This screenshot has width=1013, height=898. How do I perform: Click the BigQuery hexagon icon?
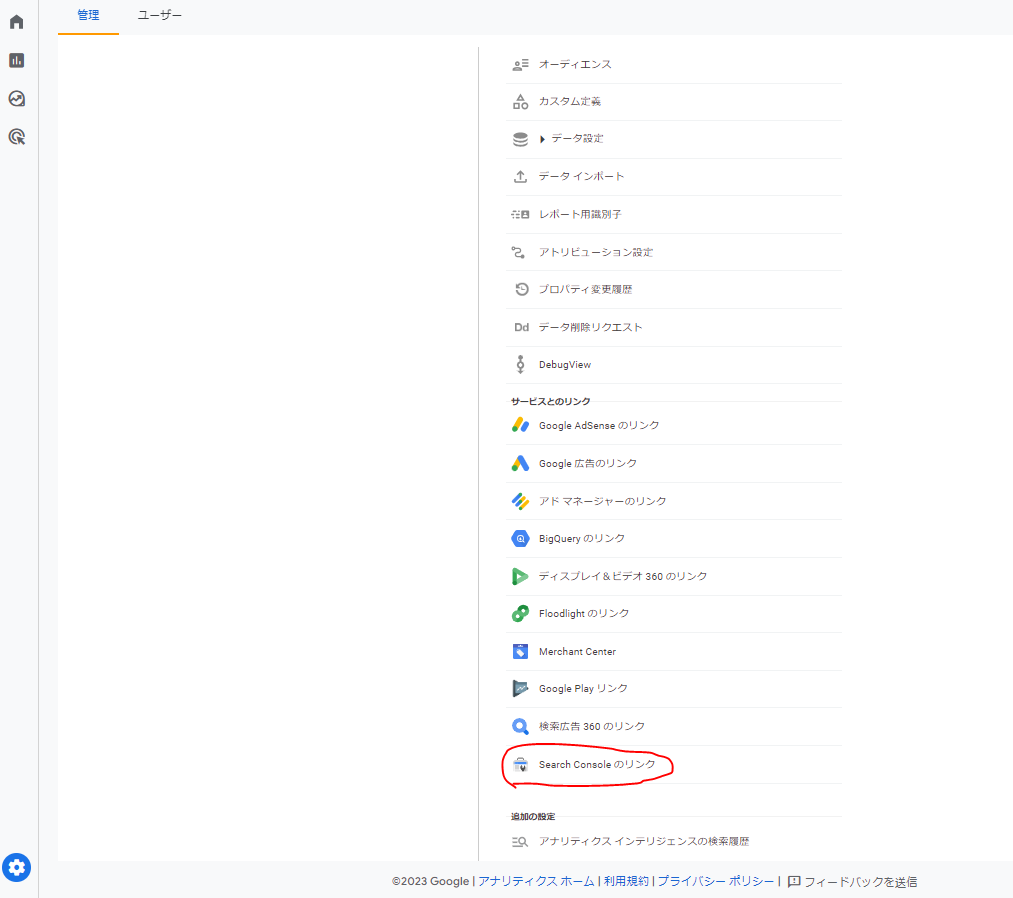[520, 538]
